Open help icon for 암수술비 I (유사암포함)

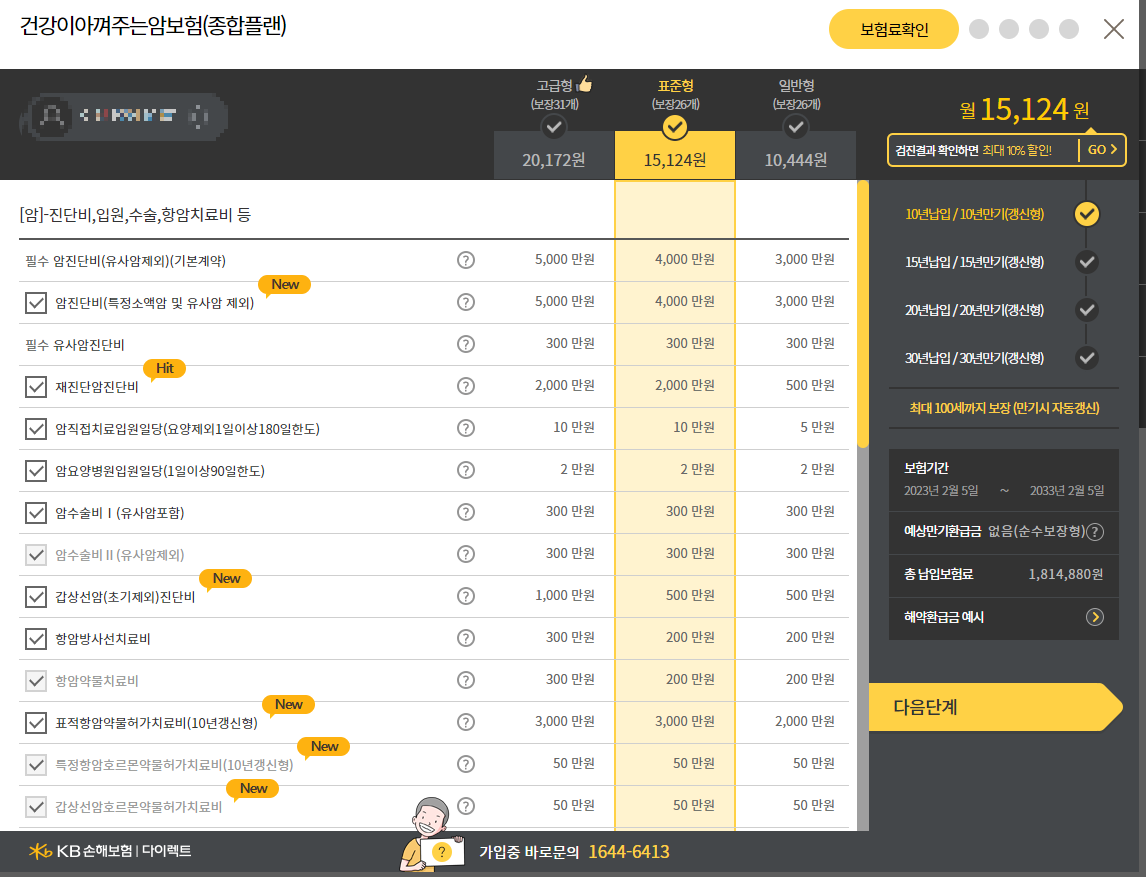click(x=466, y=512)
